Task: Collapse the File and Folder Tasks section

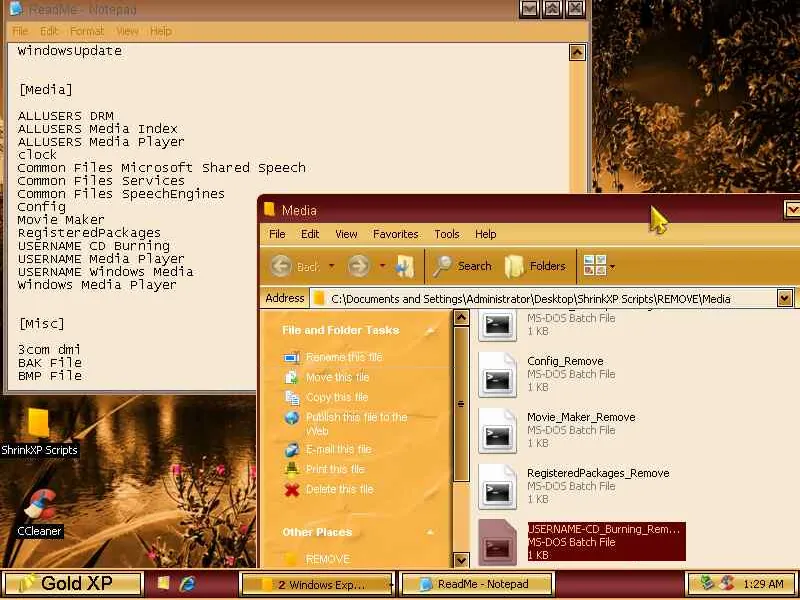Action: (x=431, y=331)
